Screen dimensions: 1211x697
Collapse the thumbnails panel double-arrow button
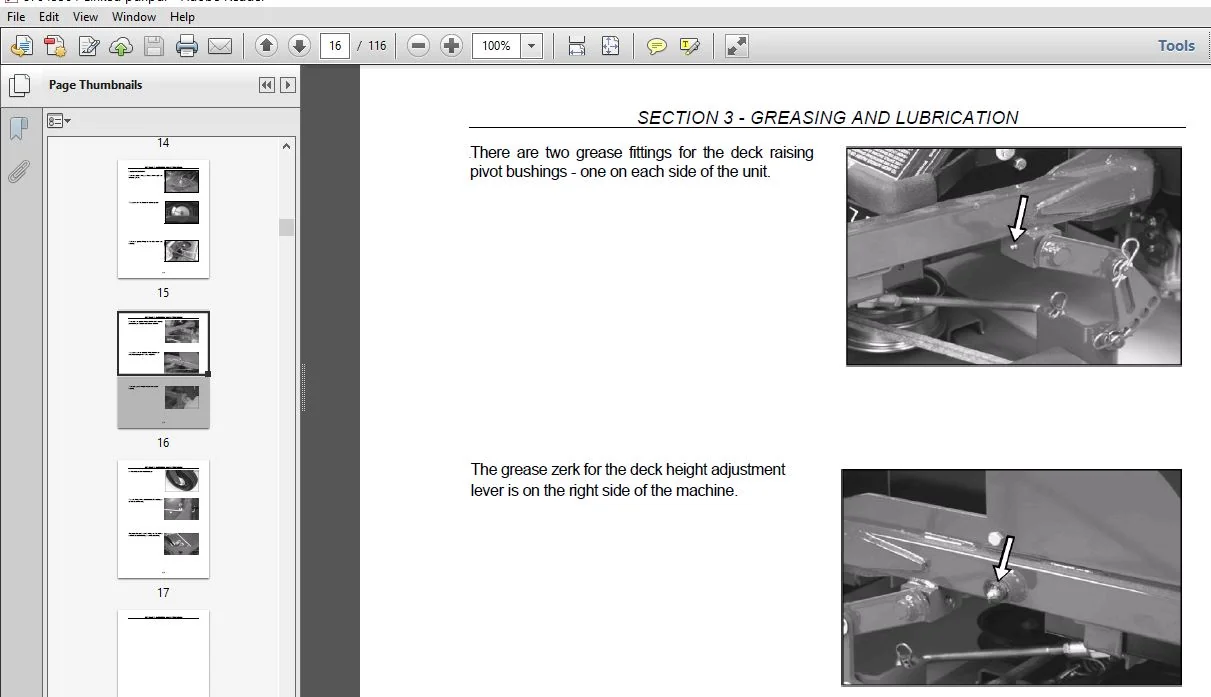(x=266, y=85)
